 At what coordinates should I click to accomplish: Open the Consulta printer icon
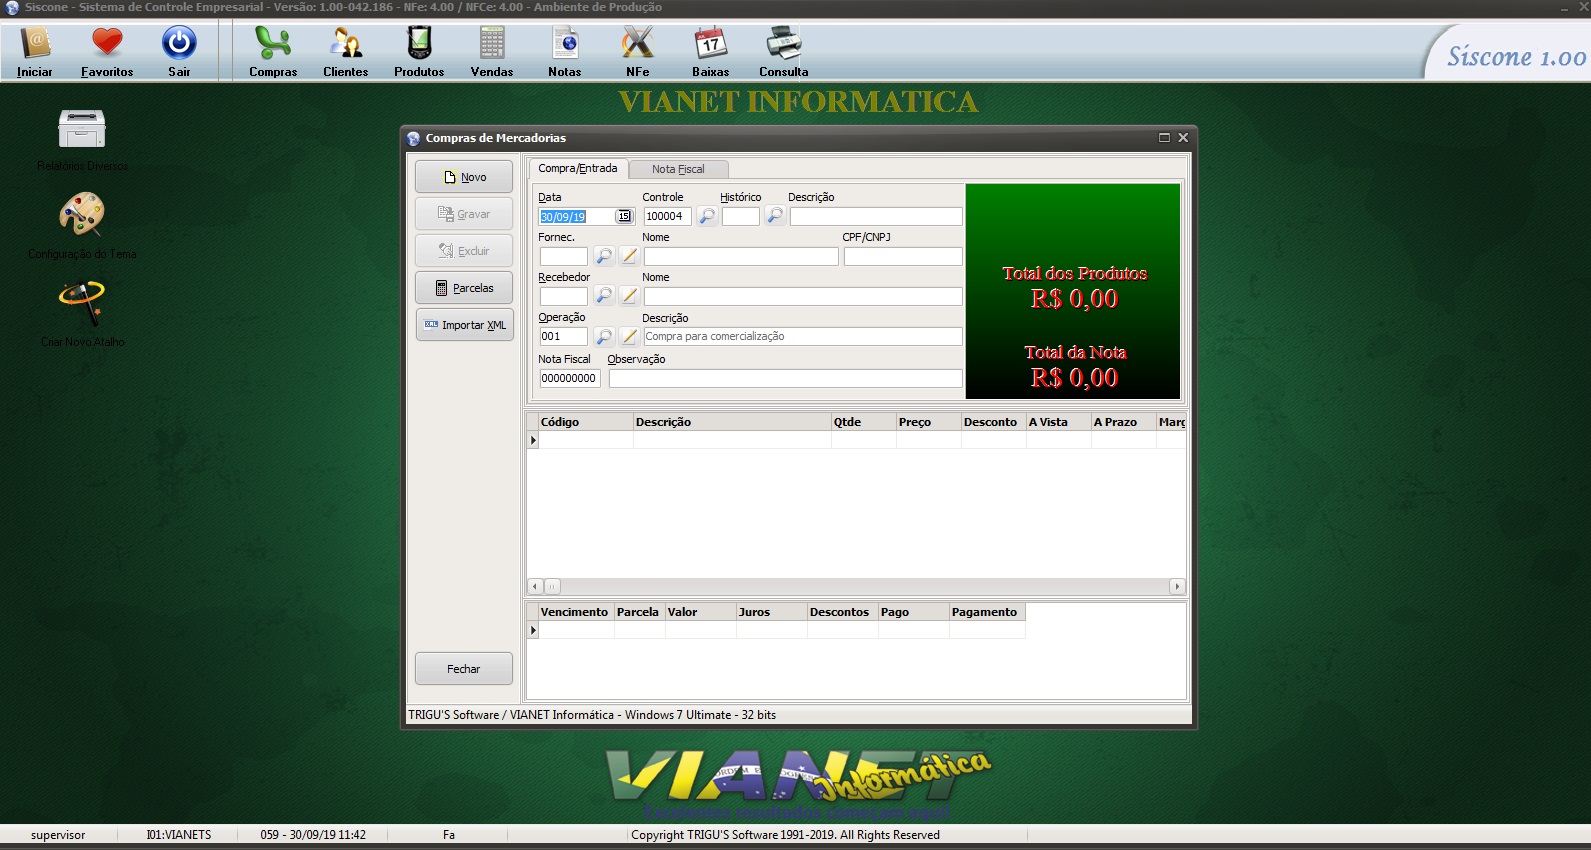click(784, 51)
